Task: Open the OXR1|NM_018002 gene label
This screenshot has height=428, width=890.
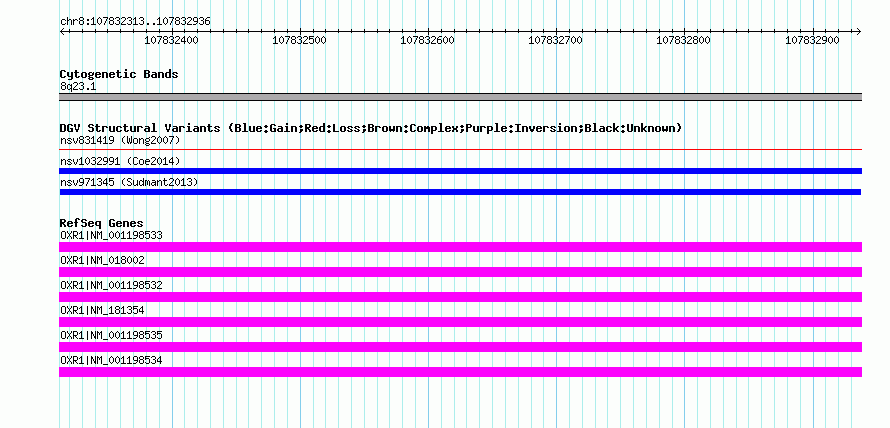Action: point(102,261)
